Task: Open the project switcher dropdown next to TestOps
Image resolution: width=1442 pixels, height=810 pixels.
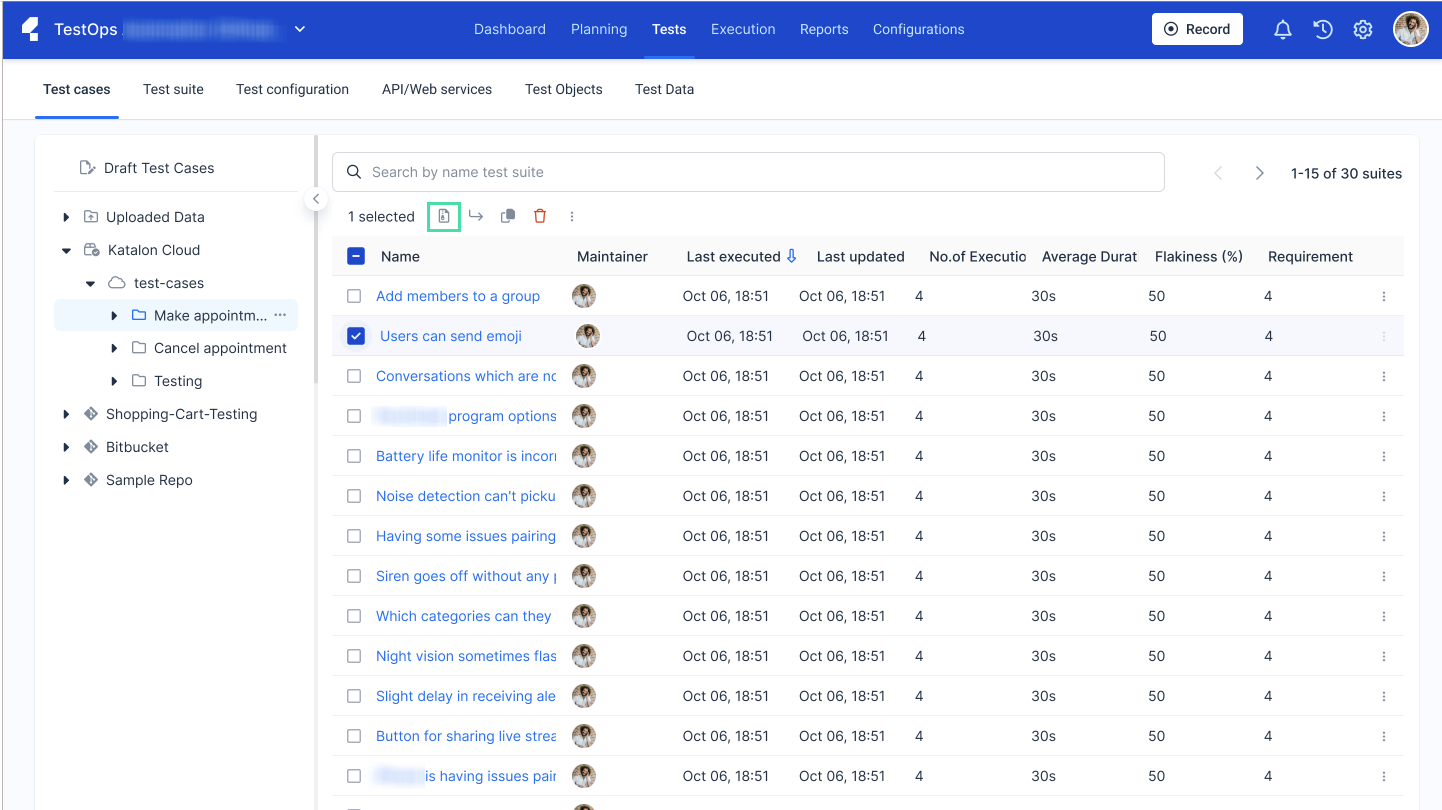Action: coord(299,29)
